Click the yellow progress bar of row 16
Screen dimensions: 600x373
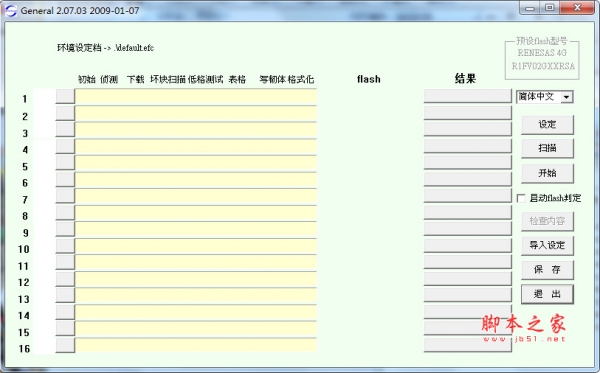pyautogui.click(x=196, y=345)
